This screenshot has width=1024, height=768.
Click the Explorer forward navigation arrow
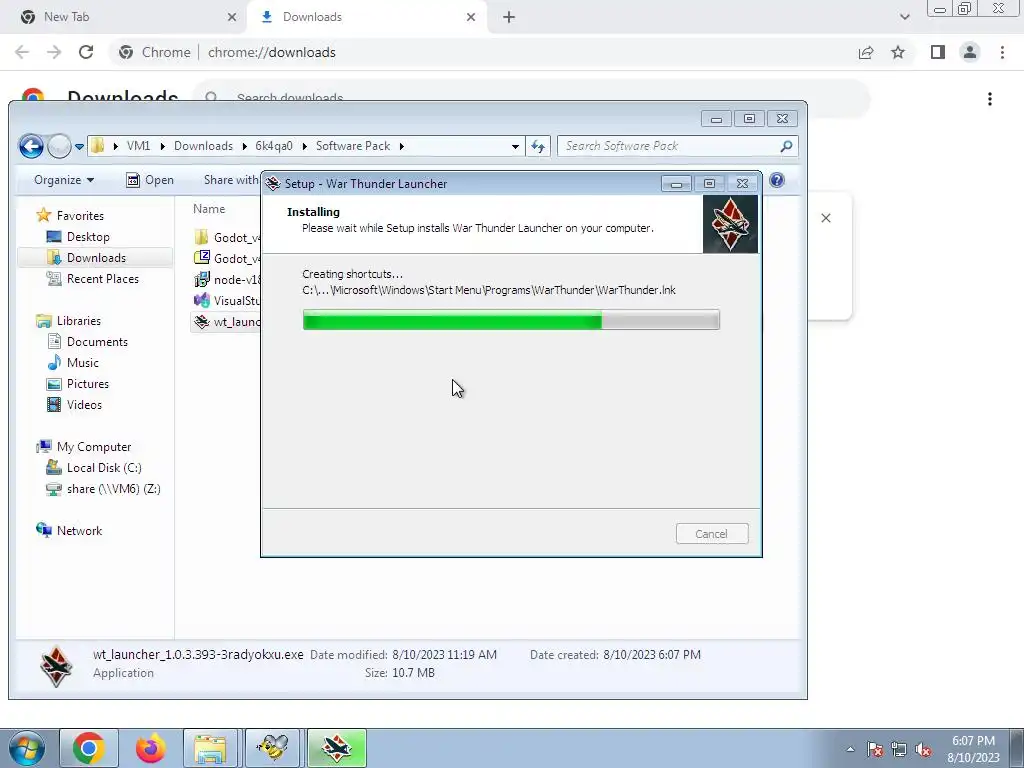pyautogui.click(x=59, y=146)
